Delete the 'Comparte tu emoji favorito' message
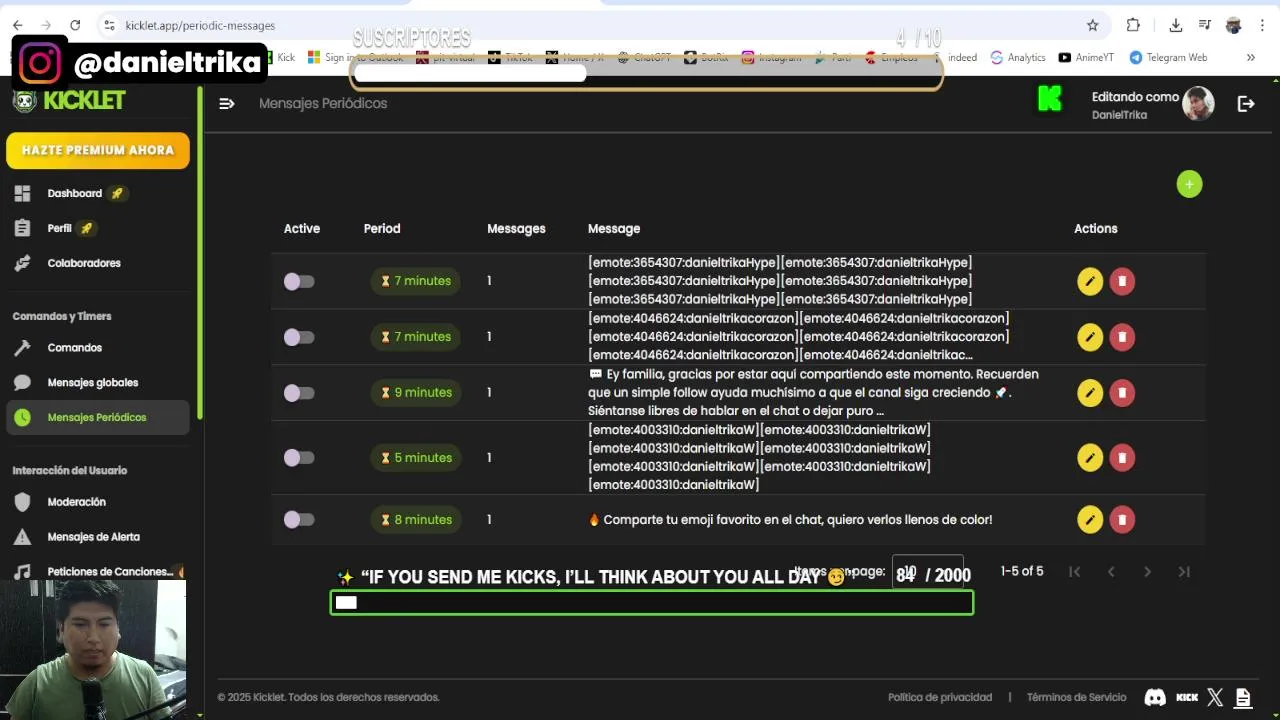1280x720 pixels. [1122, 520]
